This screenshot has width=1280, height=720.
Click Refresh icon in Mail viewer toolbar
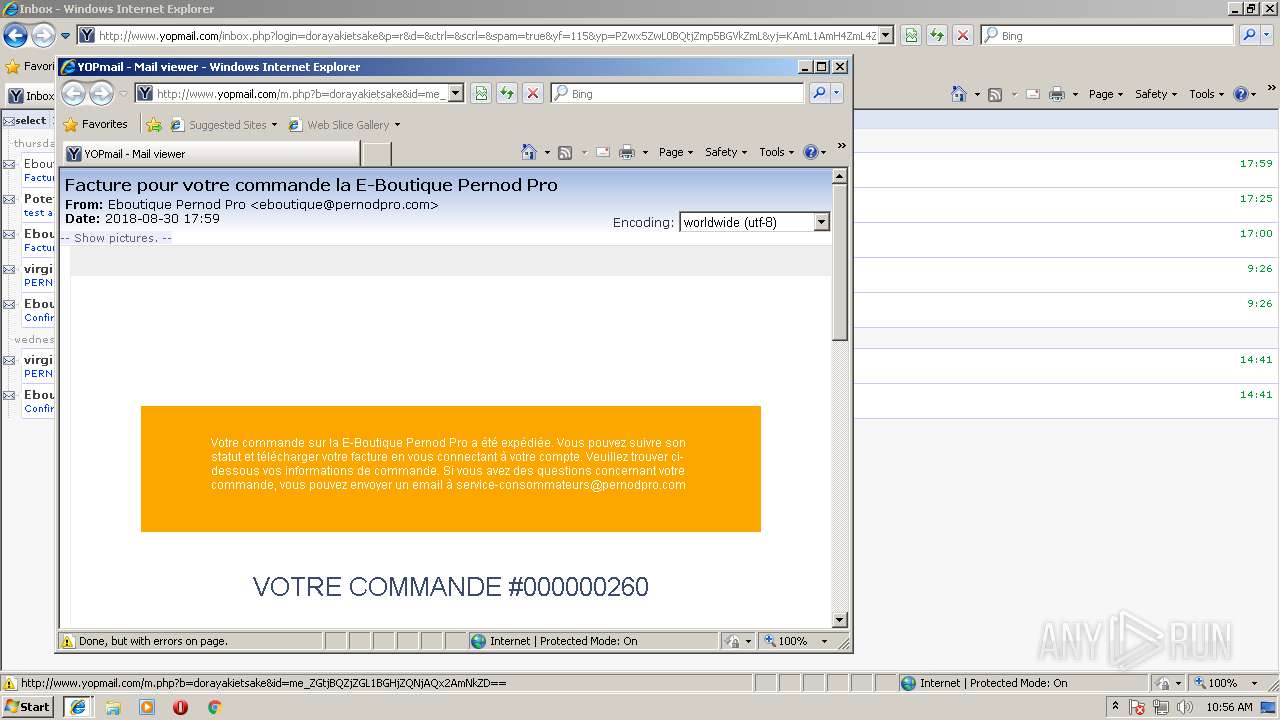pyautogui.click(x=507, y=93)
